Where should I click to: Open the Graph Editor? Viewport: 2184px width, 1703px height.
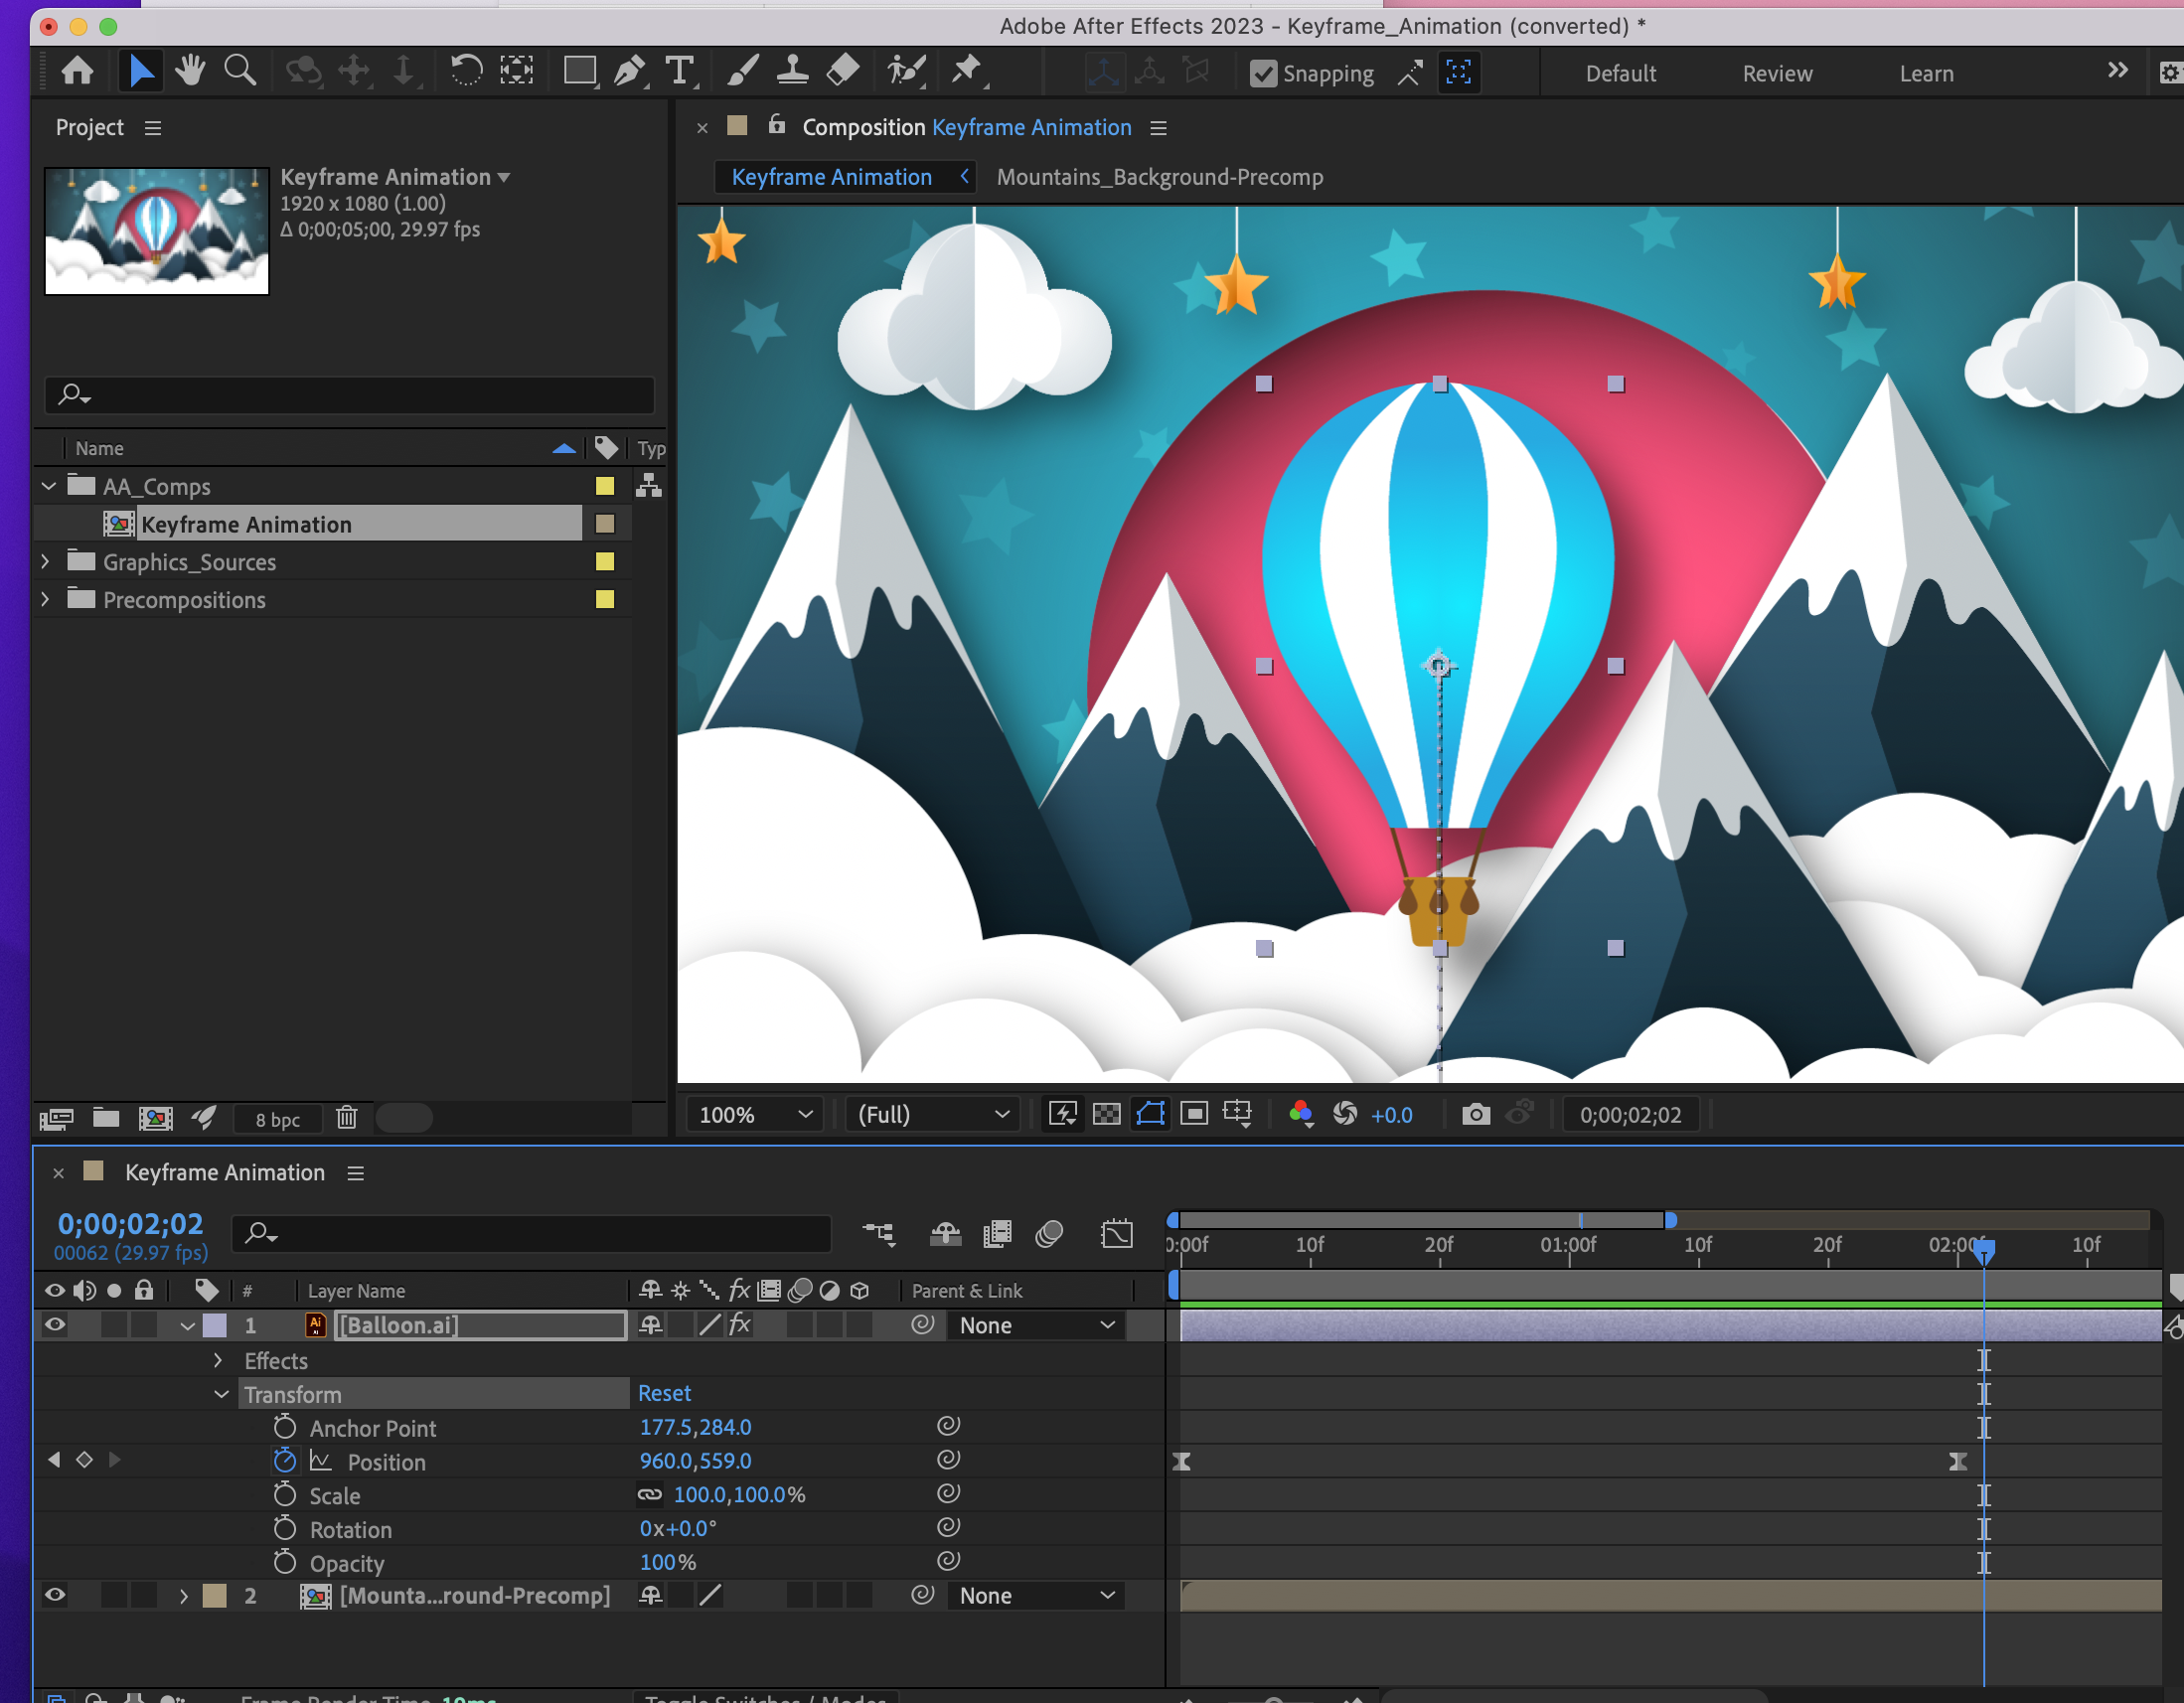click(1117, 1233)
